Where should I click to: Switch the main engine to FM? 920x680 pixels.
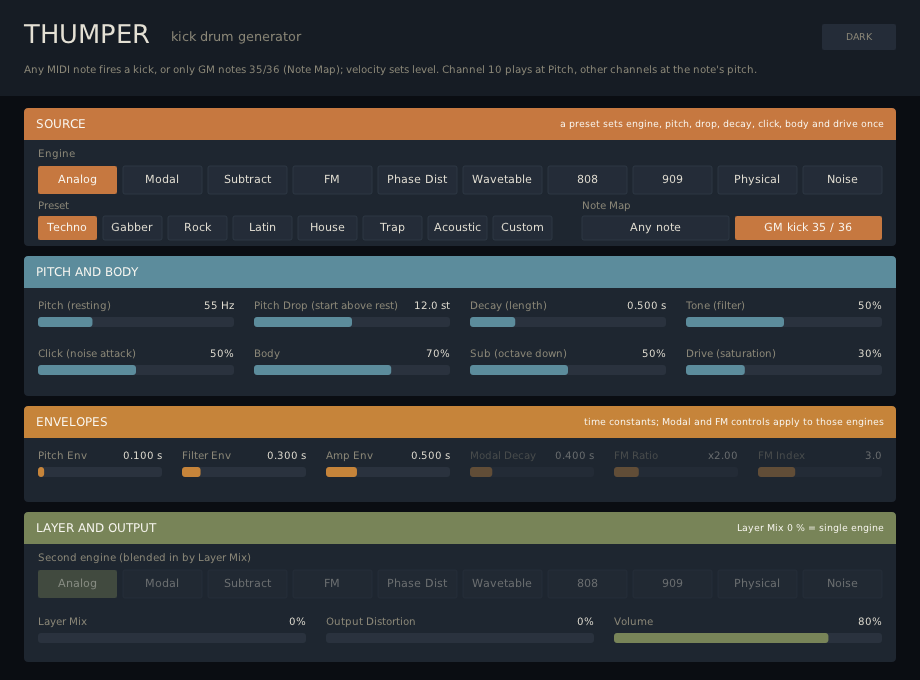[x=332, y=180]
